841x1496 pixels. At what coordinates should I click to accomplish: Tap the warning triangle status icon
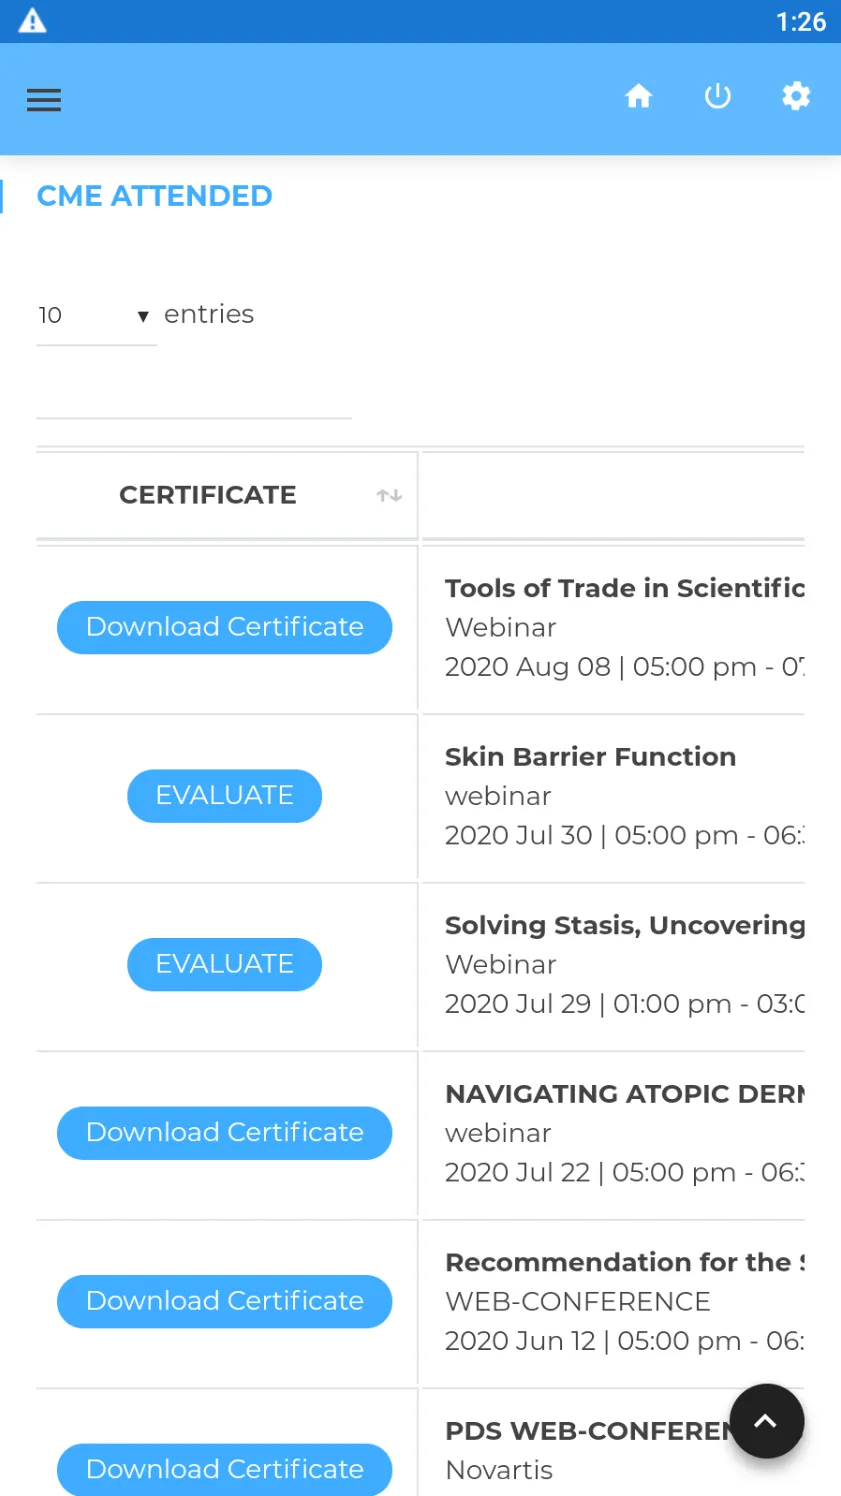33,21
